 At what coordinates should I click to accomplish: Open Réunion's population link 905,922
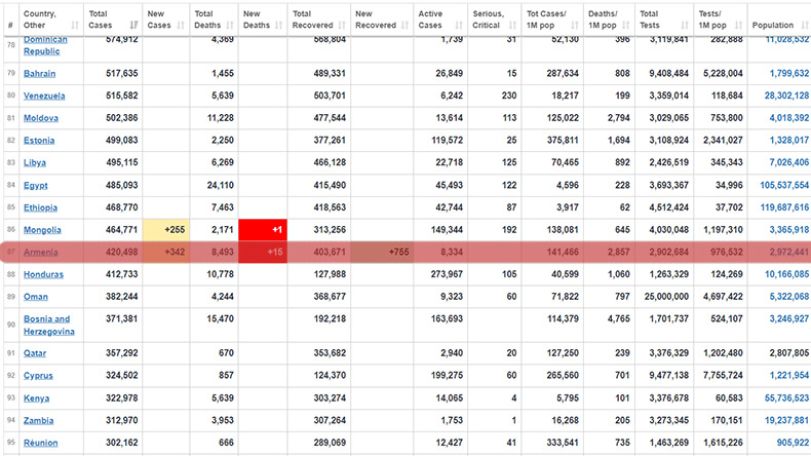coord(792,443)
